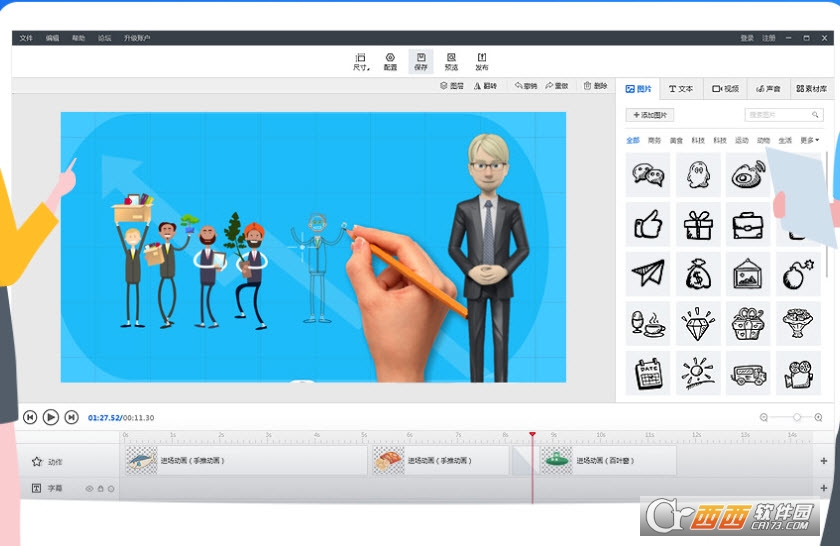The height and width of the screenshot is (546, 840).
Task: Select the thumbs-up sketch image
Action: pos(648,224)
